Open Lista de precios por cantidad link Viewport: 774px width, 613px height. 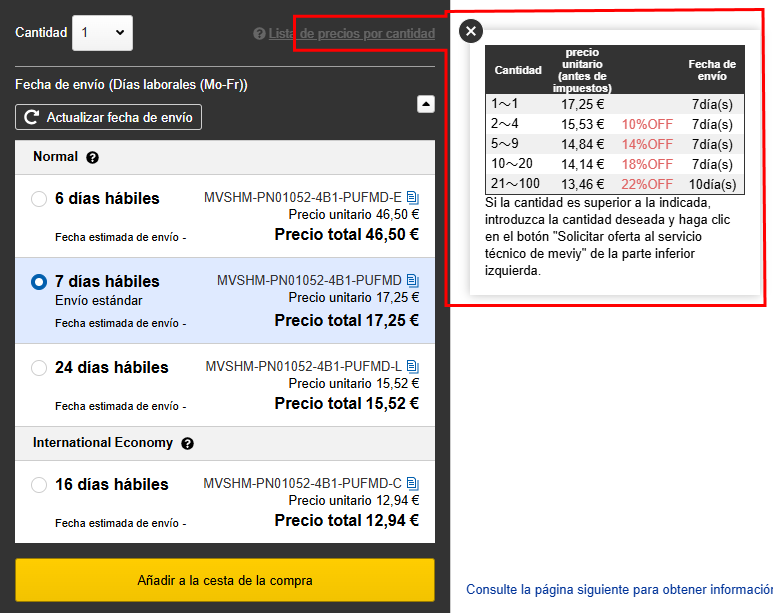pyautogui.click(x=351, y=34)
